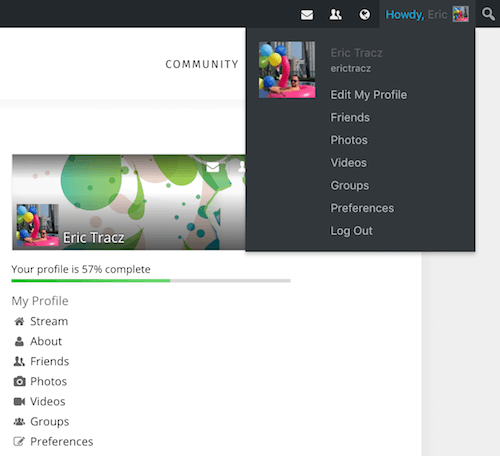Image resolution: width=500 pixels, height=456 pixels.
Task: Click the person icon on profile cover
Action: pos(242,167)
